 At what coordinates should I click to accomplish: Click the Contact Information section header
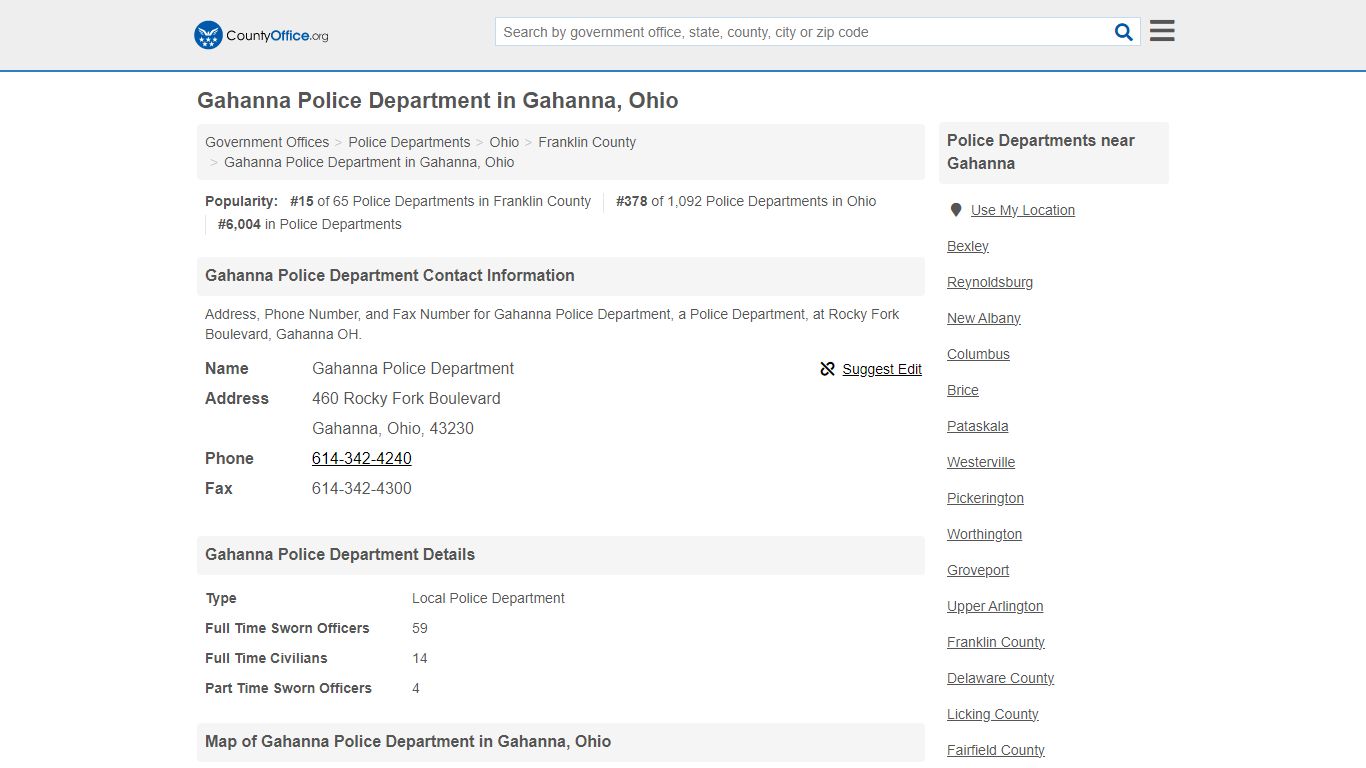561,276
